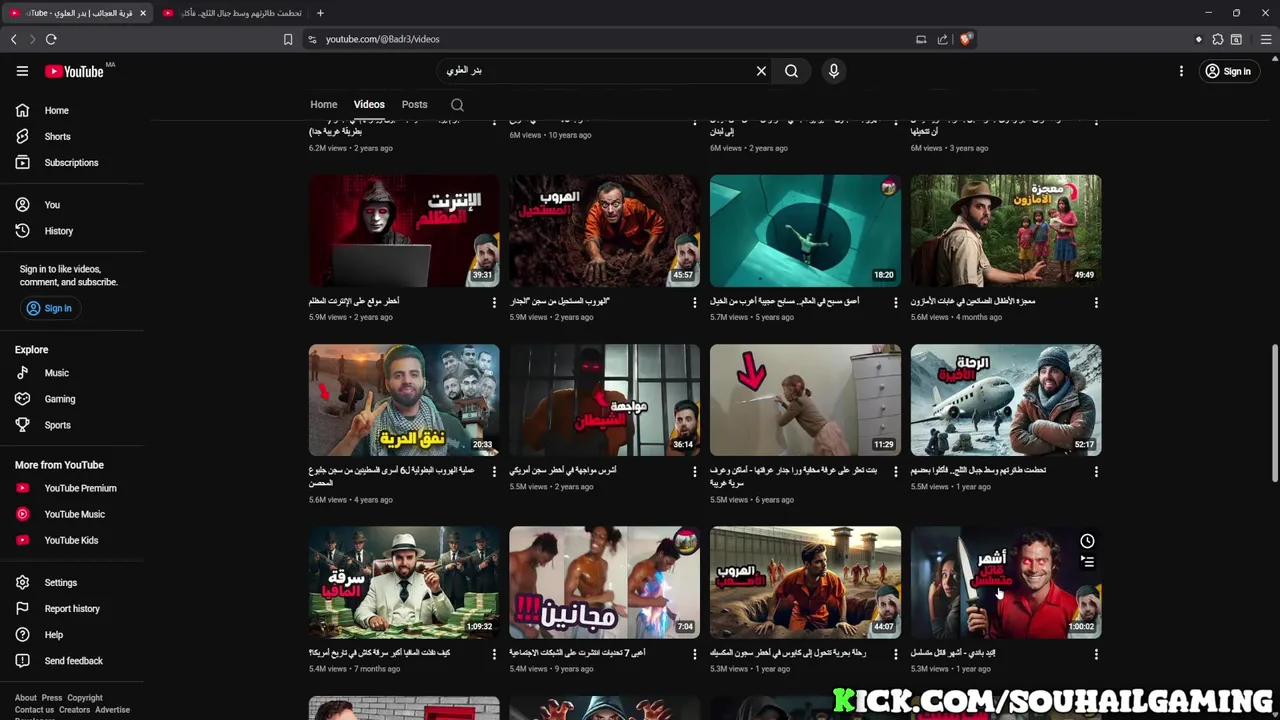Open the options menu for the 49:49 video

(x=1096, y=302)
